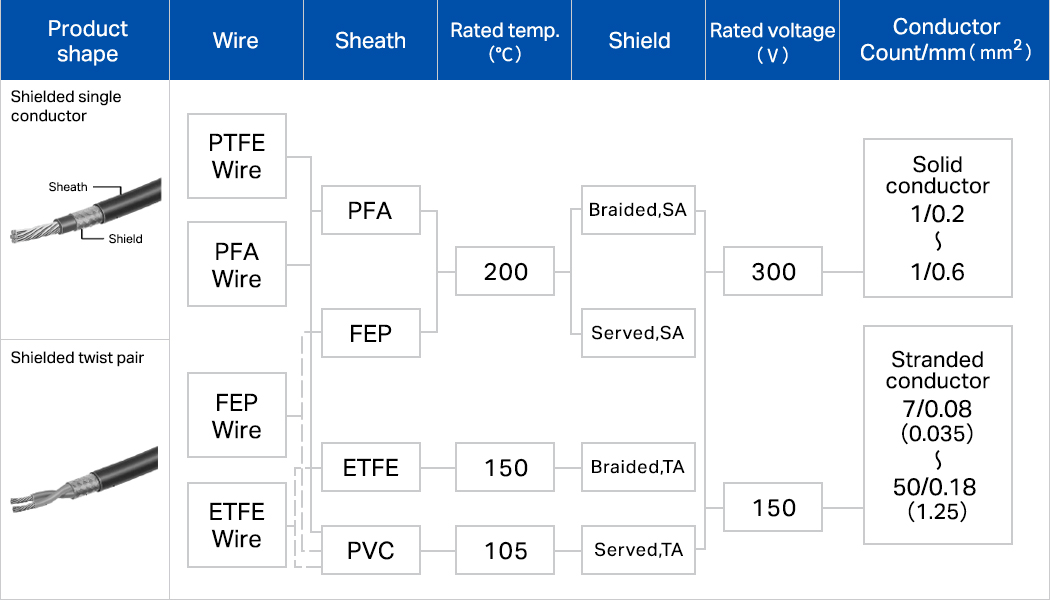Select the 105 rated temperature box

505,550
